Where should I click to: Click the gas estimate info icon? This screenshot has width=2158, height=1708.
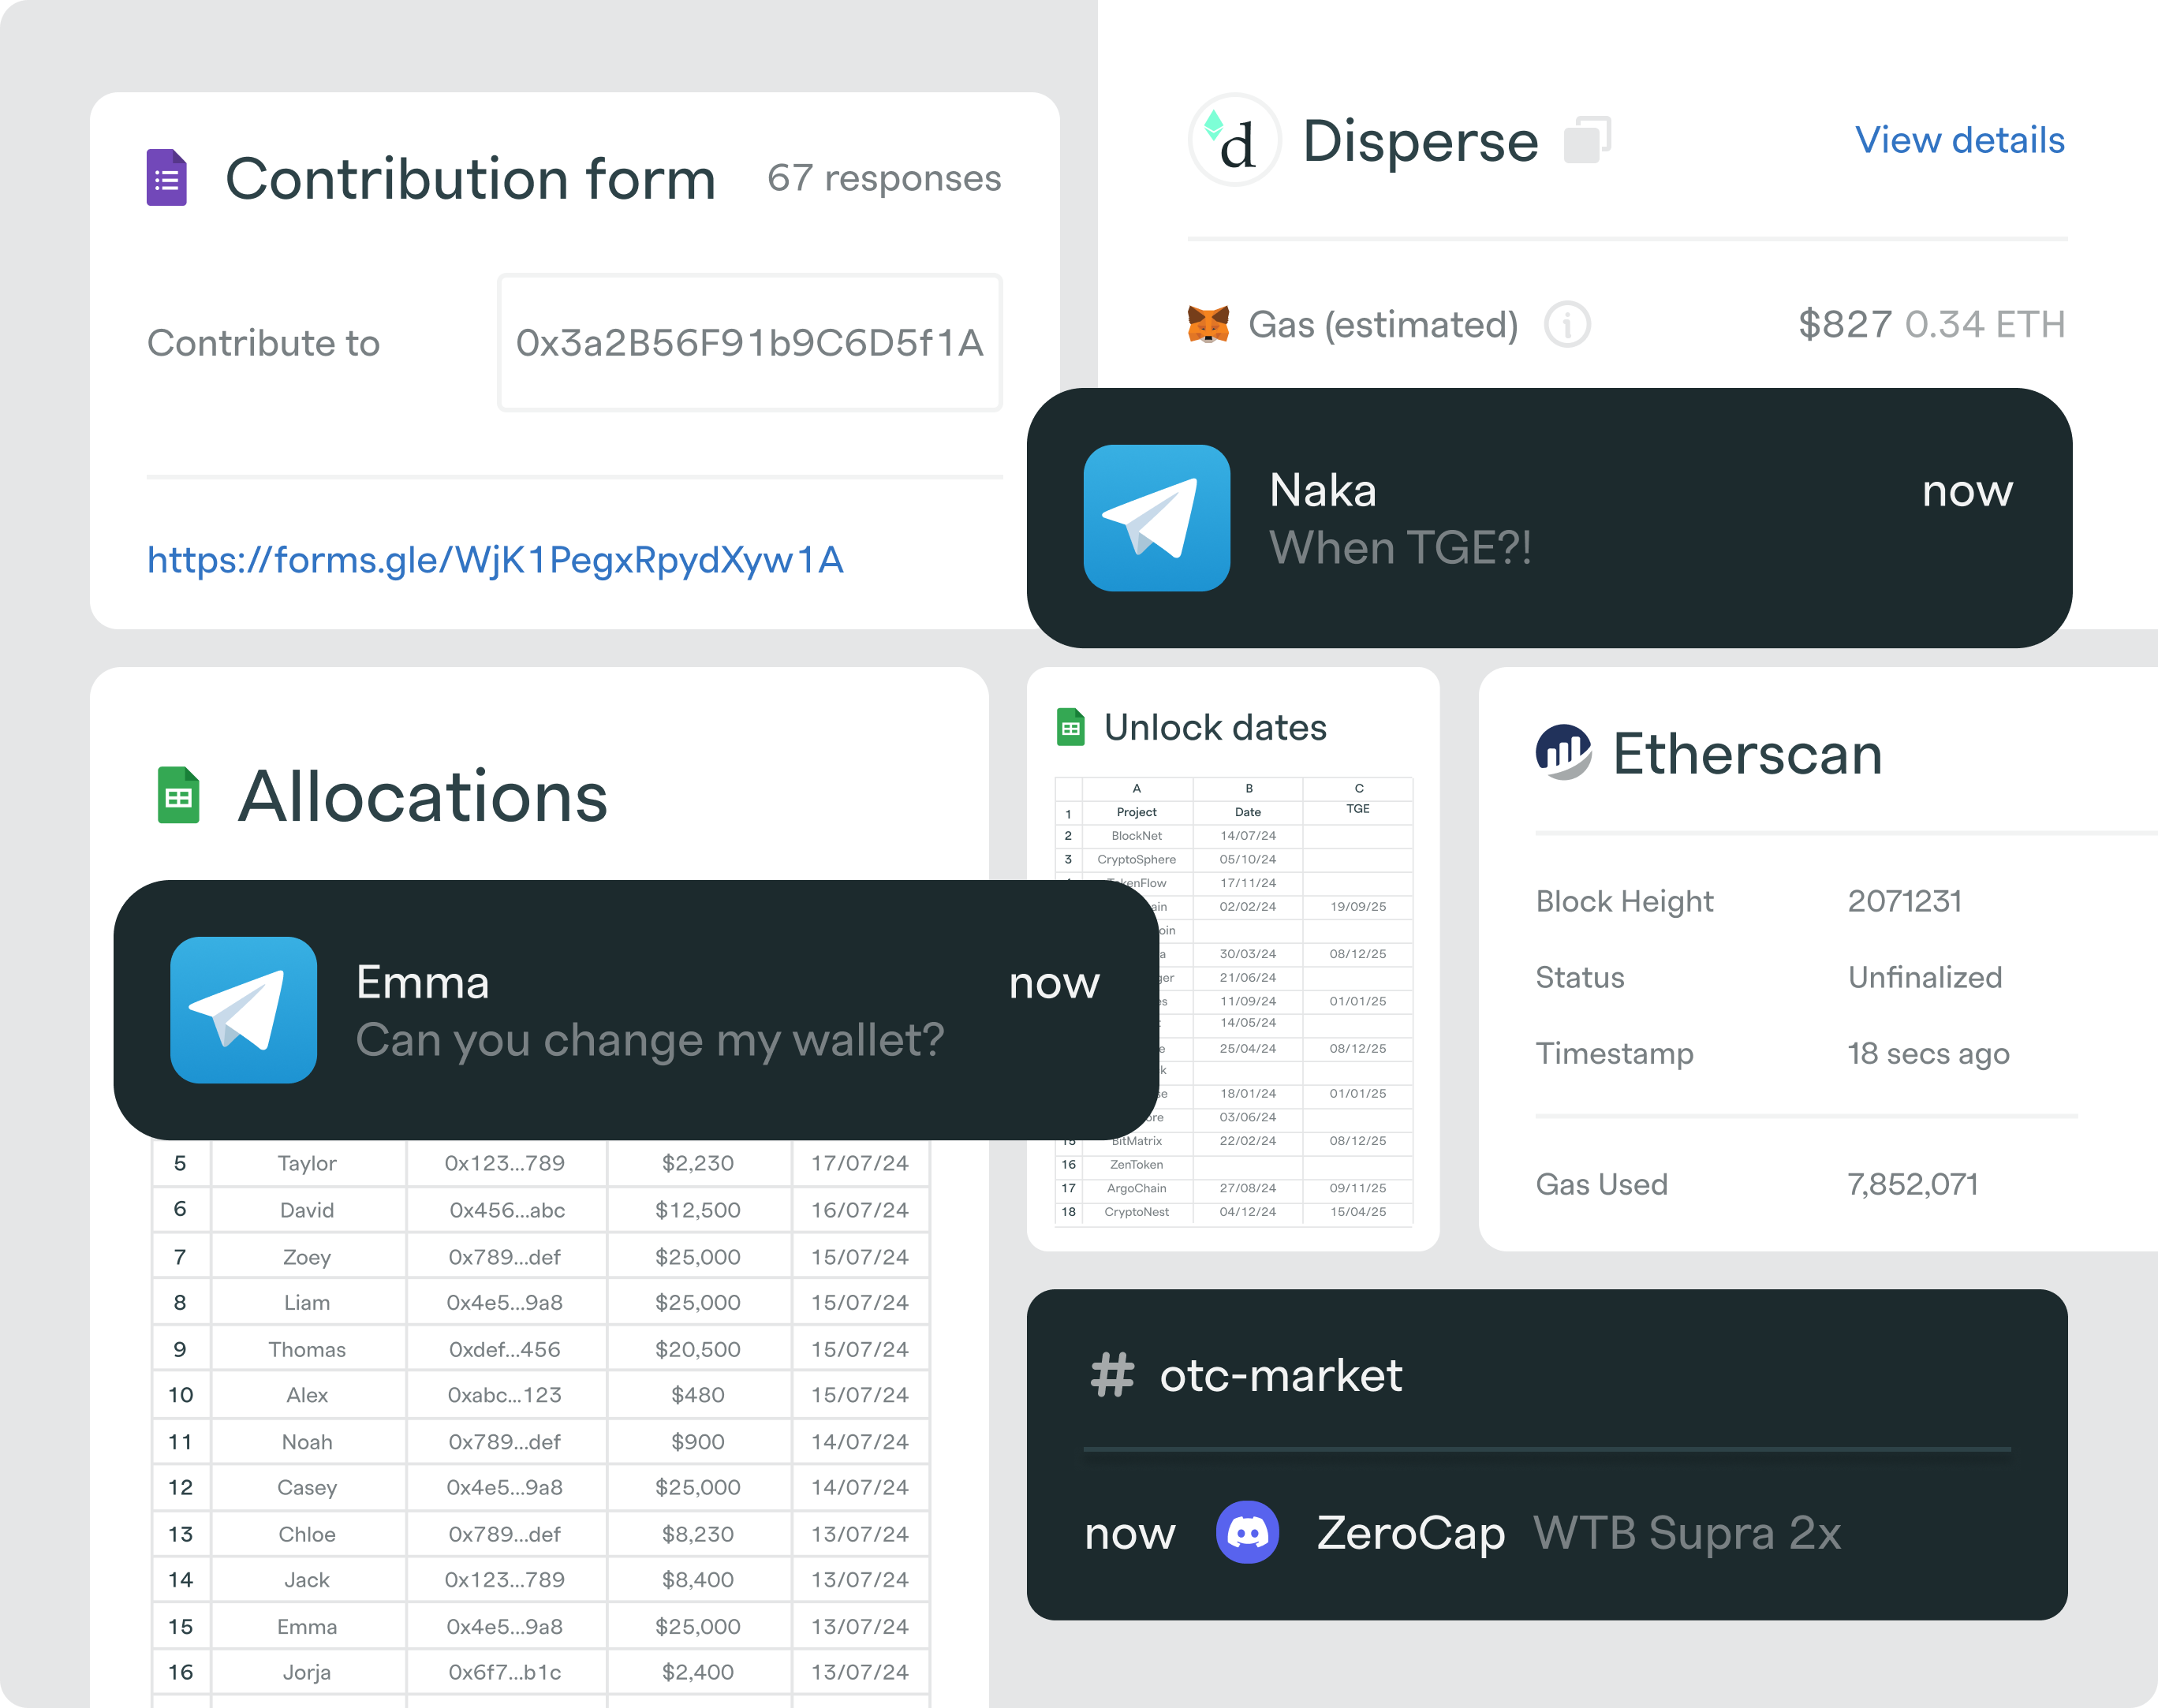(x=1566, y=325)
